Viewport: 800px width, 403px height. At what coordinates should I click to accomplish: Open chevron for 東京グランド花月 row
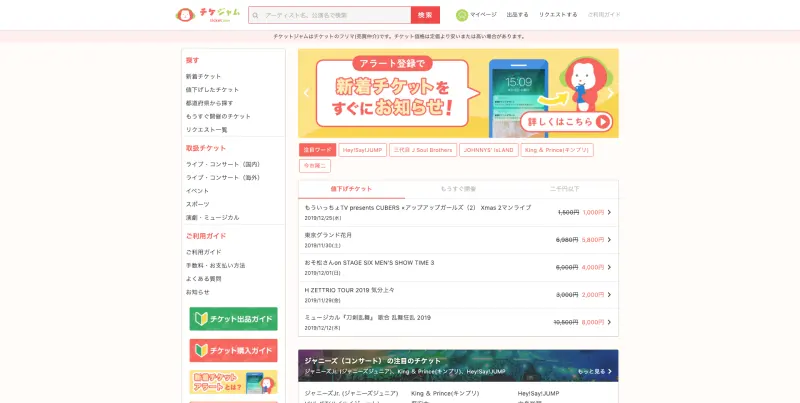(610, 240)
